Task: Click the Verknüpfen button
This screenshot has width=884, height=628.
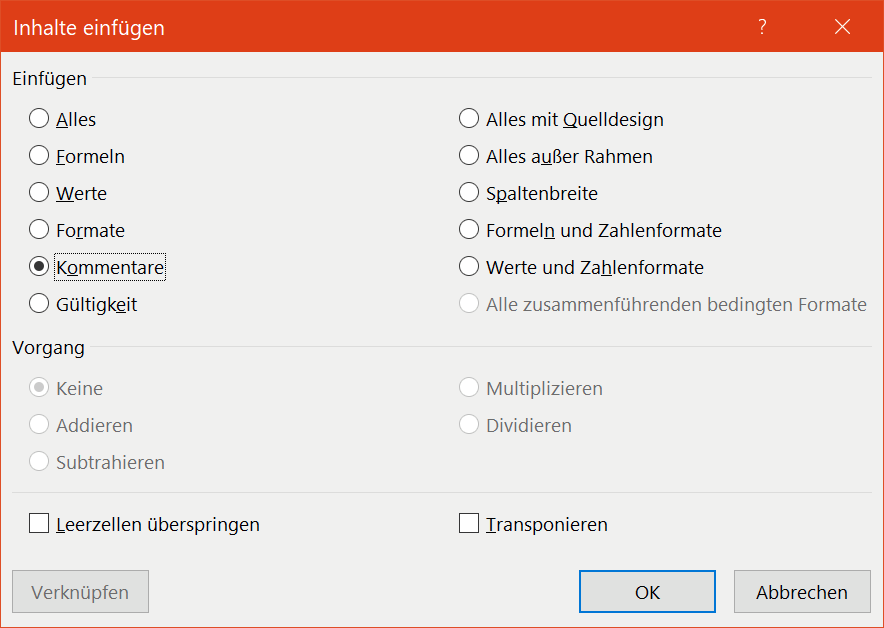Action: click(x=80, y=592)
